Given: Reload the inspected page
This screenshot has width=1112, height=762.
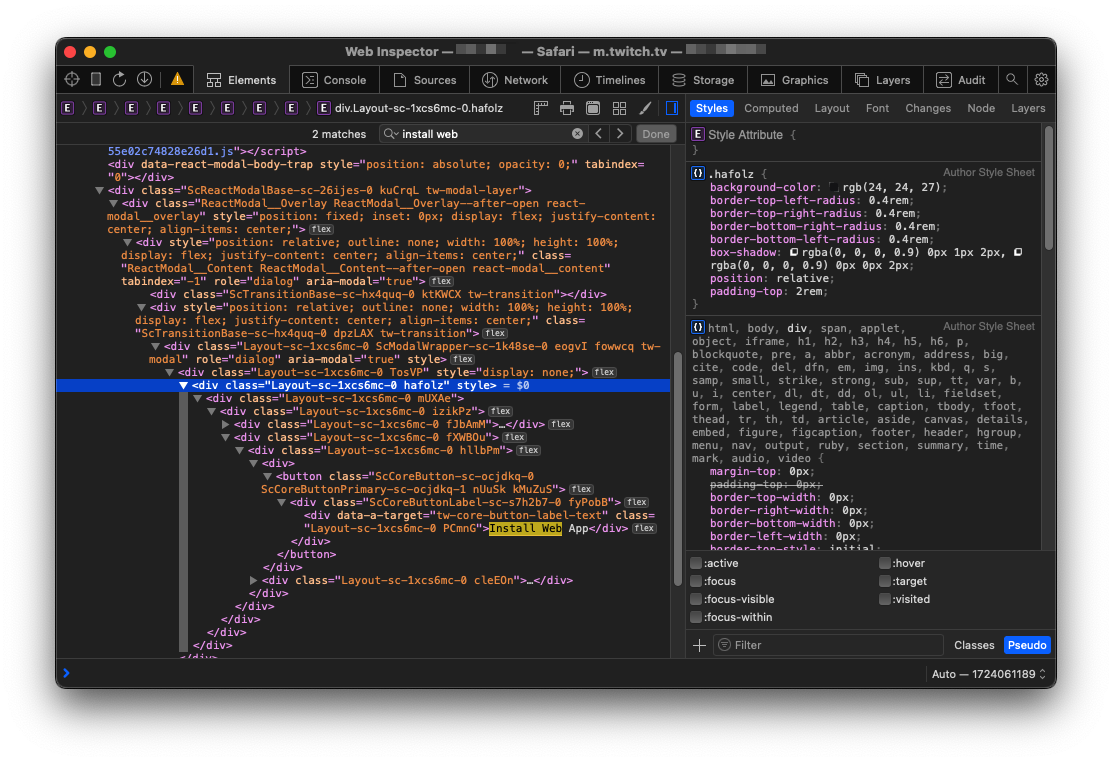Looking at the screenshot, I should pos(119,79).
